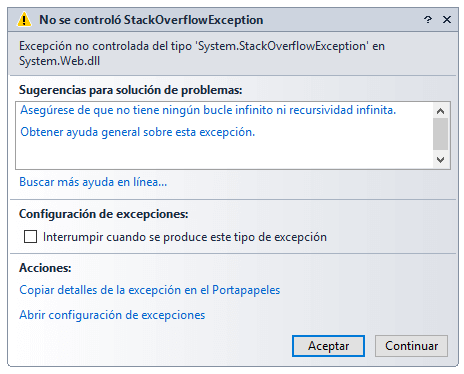Screen dimensions: 464x374
Task: Click the suggestions list scrollbar thumb
Action: click(440, 134)
